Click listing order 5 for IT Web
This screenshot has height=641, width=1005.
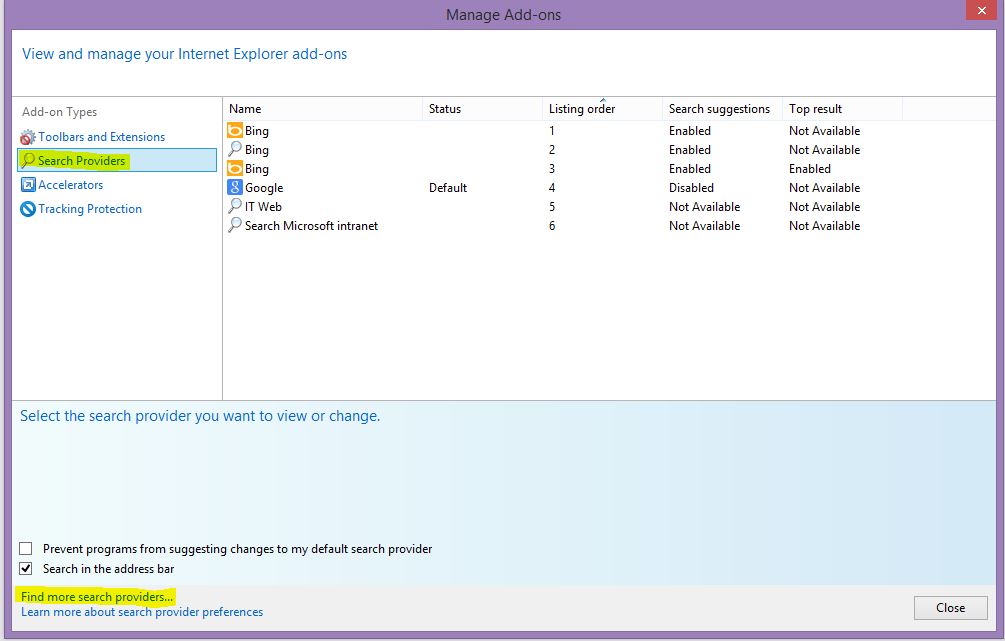click(552, 207)
